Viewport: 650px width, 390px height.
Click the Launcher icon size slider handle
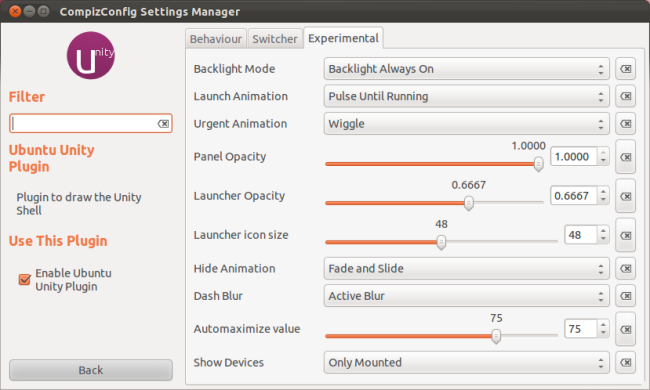[441, 242]
